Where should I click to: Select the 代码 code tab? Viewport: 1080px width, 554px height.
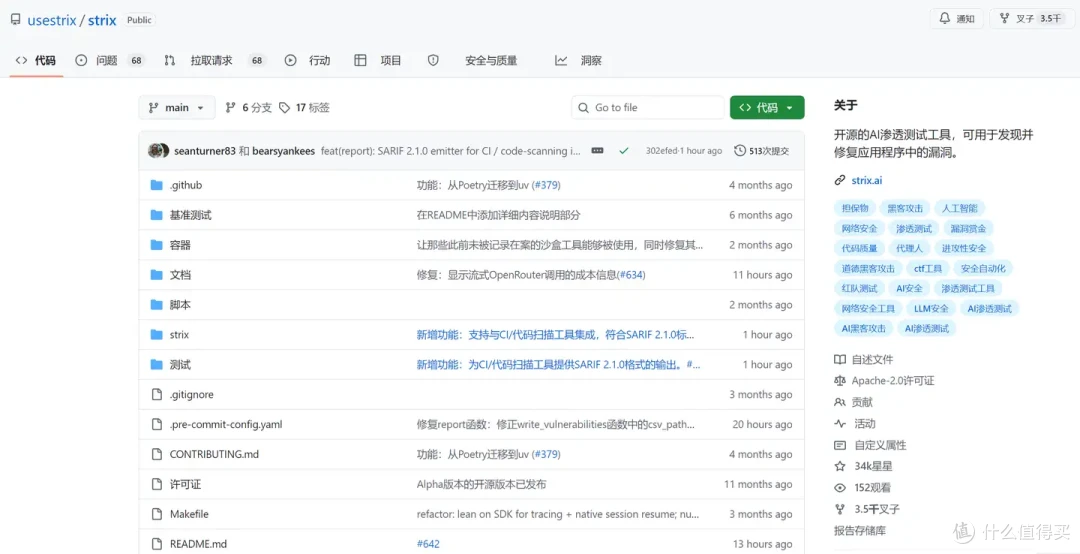pos(36,61)
